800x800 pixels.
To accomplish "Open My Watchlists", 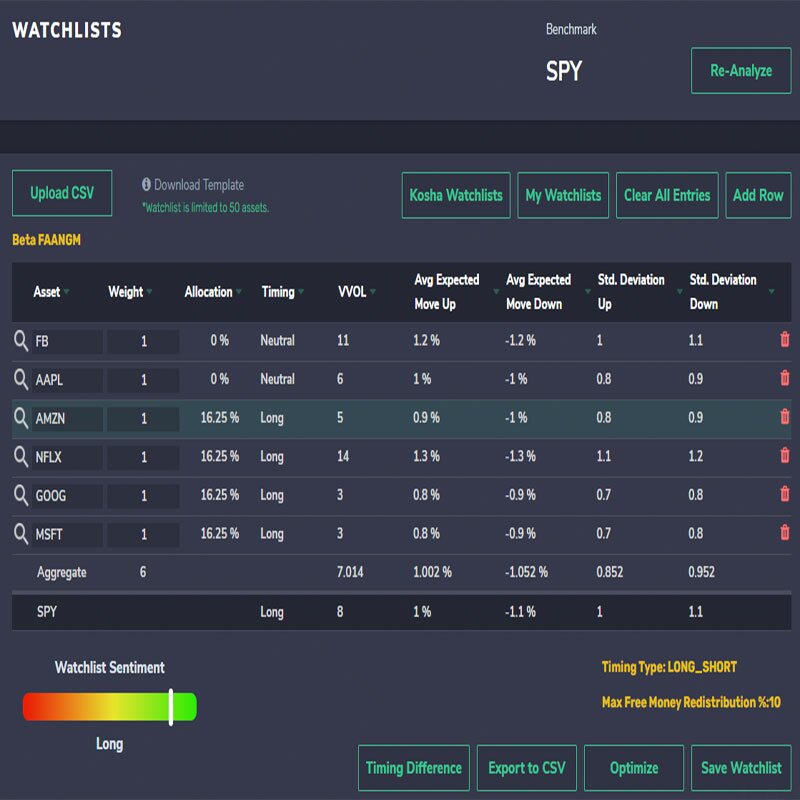I will 563,195.
